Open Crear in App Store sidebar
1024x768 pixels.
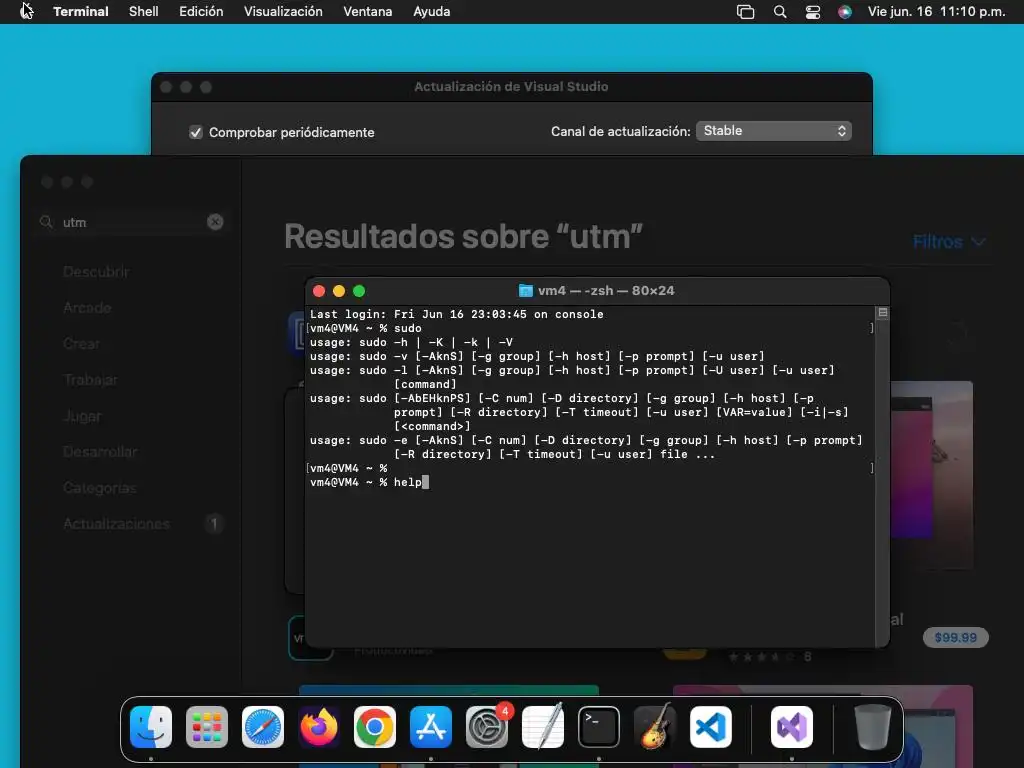point(82,344)
